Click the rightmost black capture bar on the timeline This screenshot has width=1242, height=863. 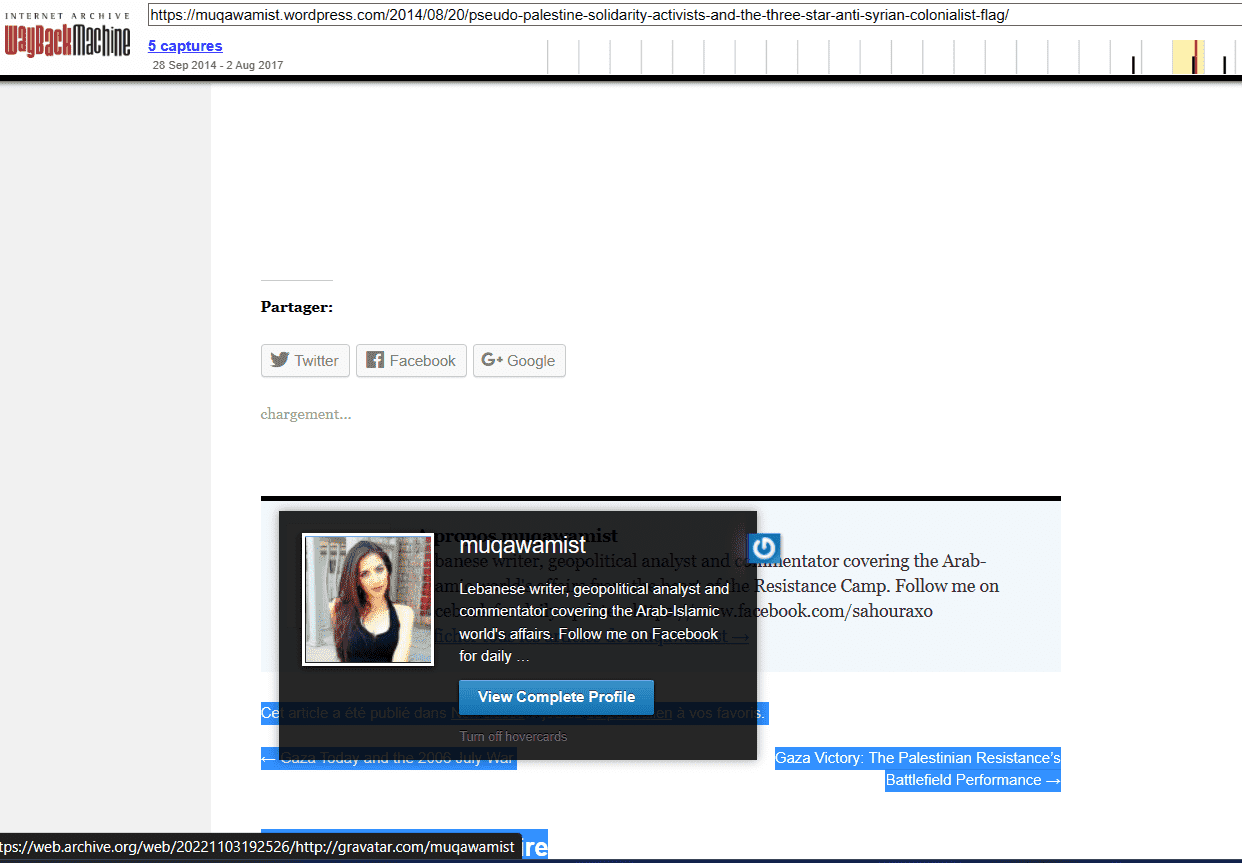(x=1224, y=65)
